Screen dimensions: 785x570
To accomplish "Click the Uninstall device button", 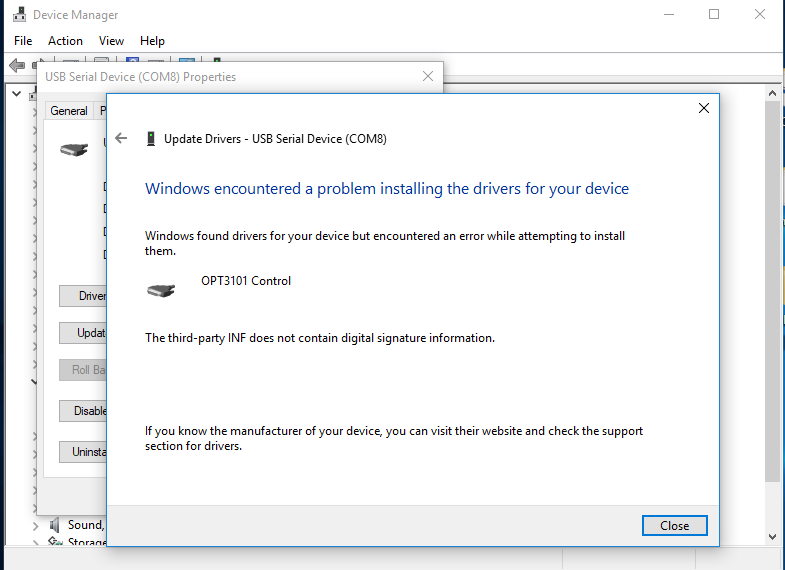I will [x=83, y=452].
